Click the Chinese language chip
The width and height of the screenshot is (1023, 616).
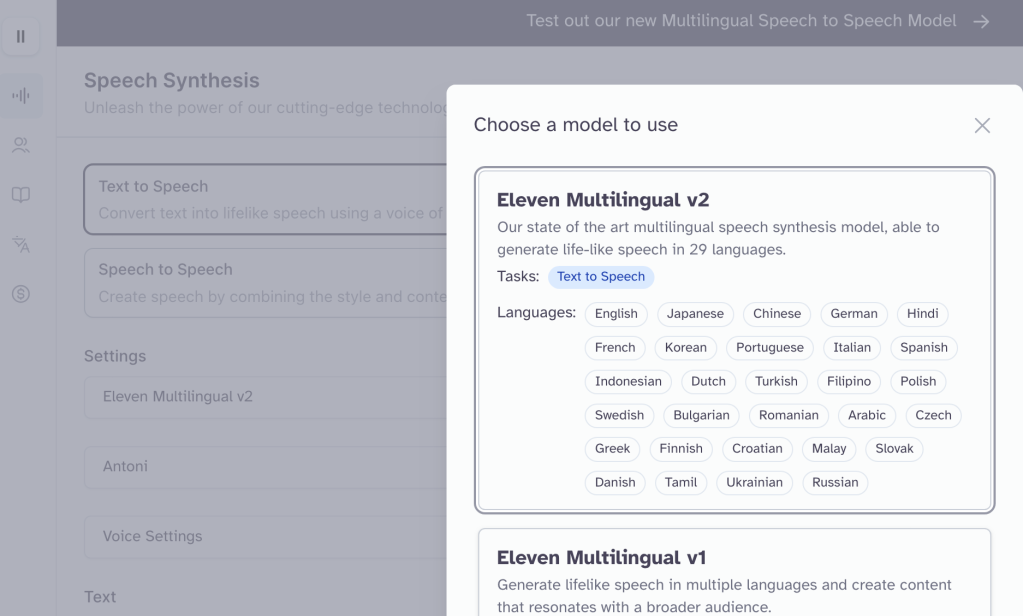(777, 314)
